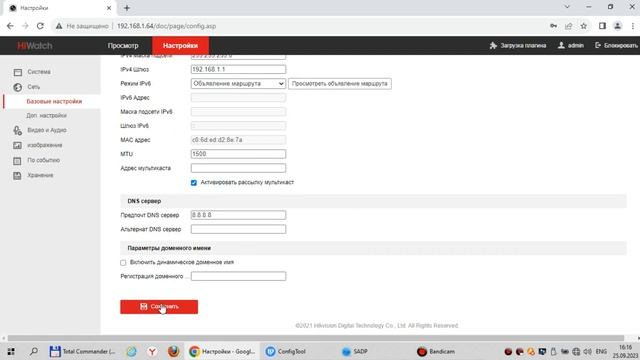Switch to ConfigTool in taskbar

286,351
